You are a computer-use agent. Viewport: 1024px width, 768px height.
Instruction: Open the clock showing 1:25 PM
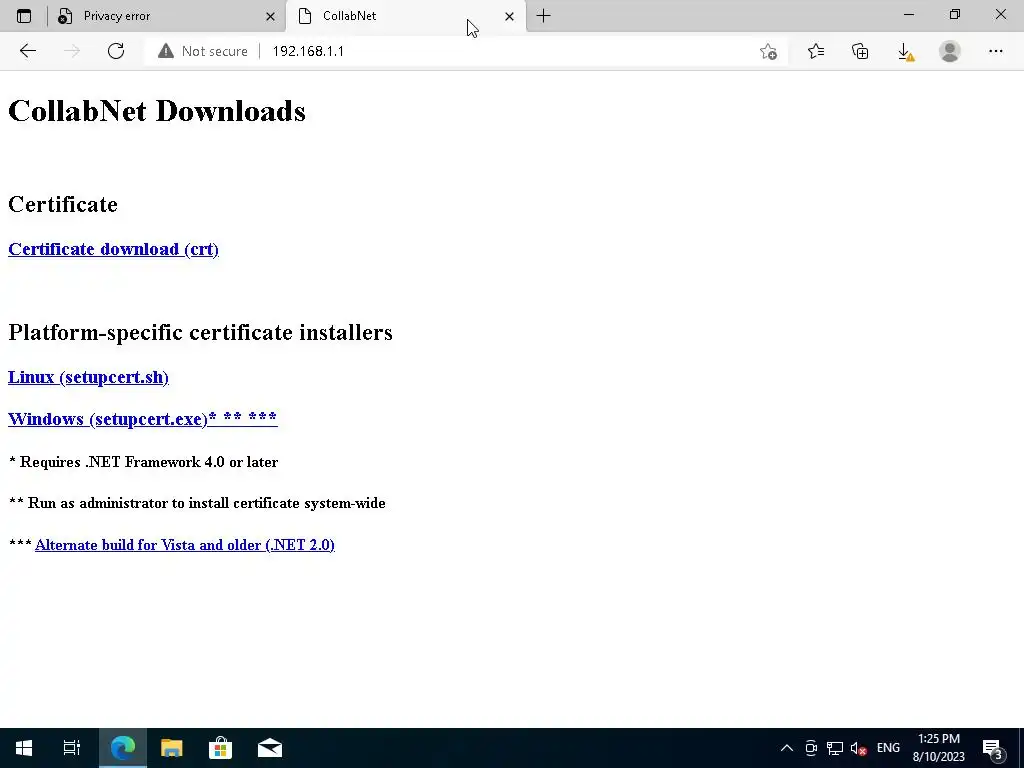(x=938, y=748)
